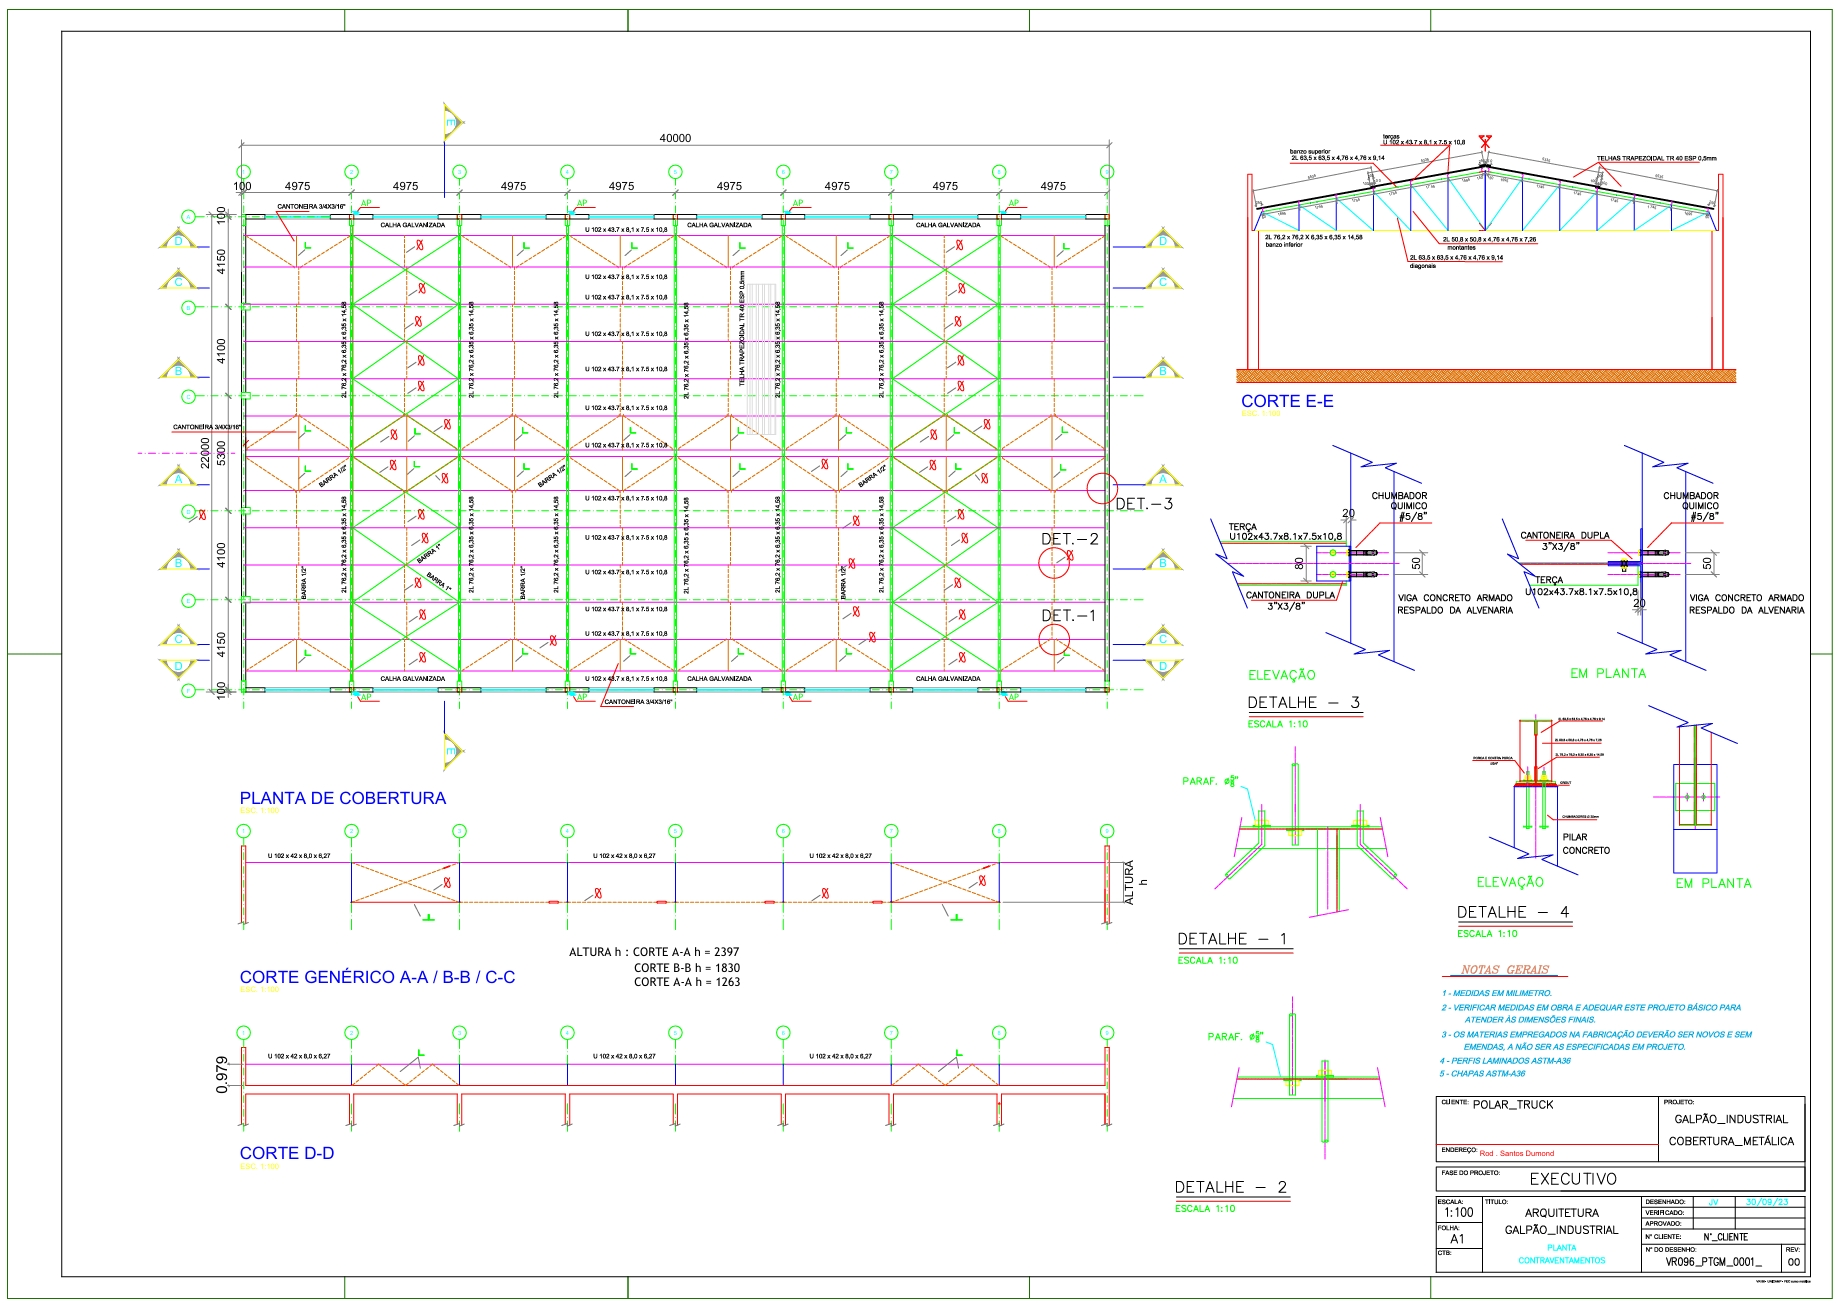Select client name "POLAR_TRUCK" in title block
Image resolution: width=1837 pixels, height=1303 pixels.
coord(1513,1105)
